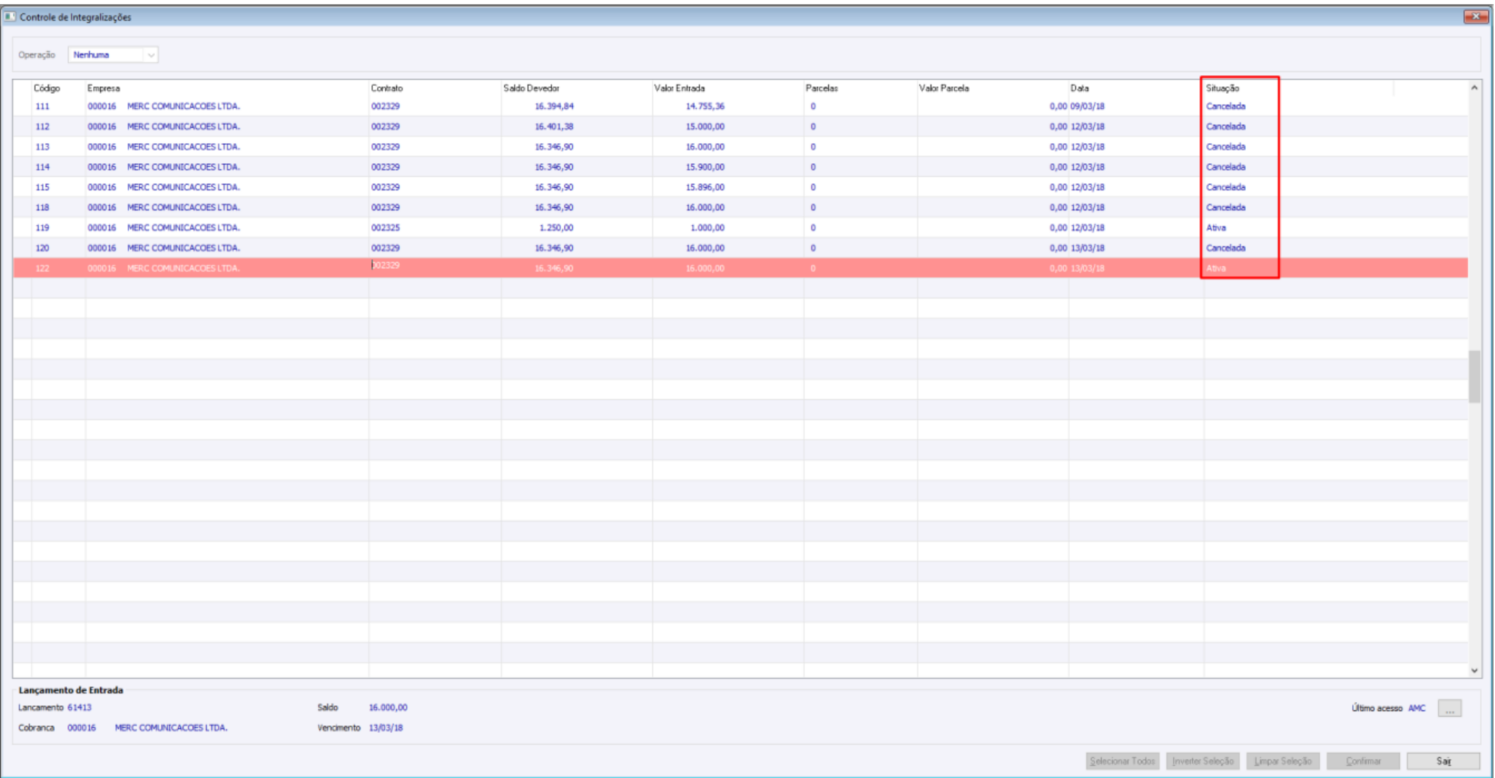The width and height of the screenshot is (1495, 778).
Task: Sort by the Data column header
Action: coord(1080,88)
